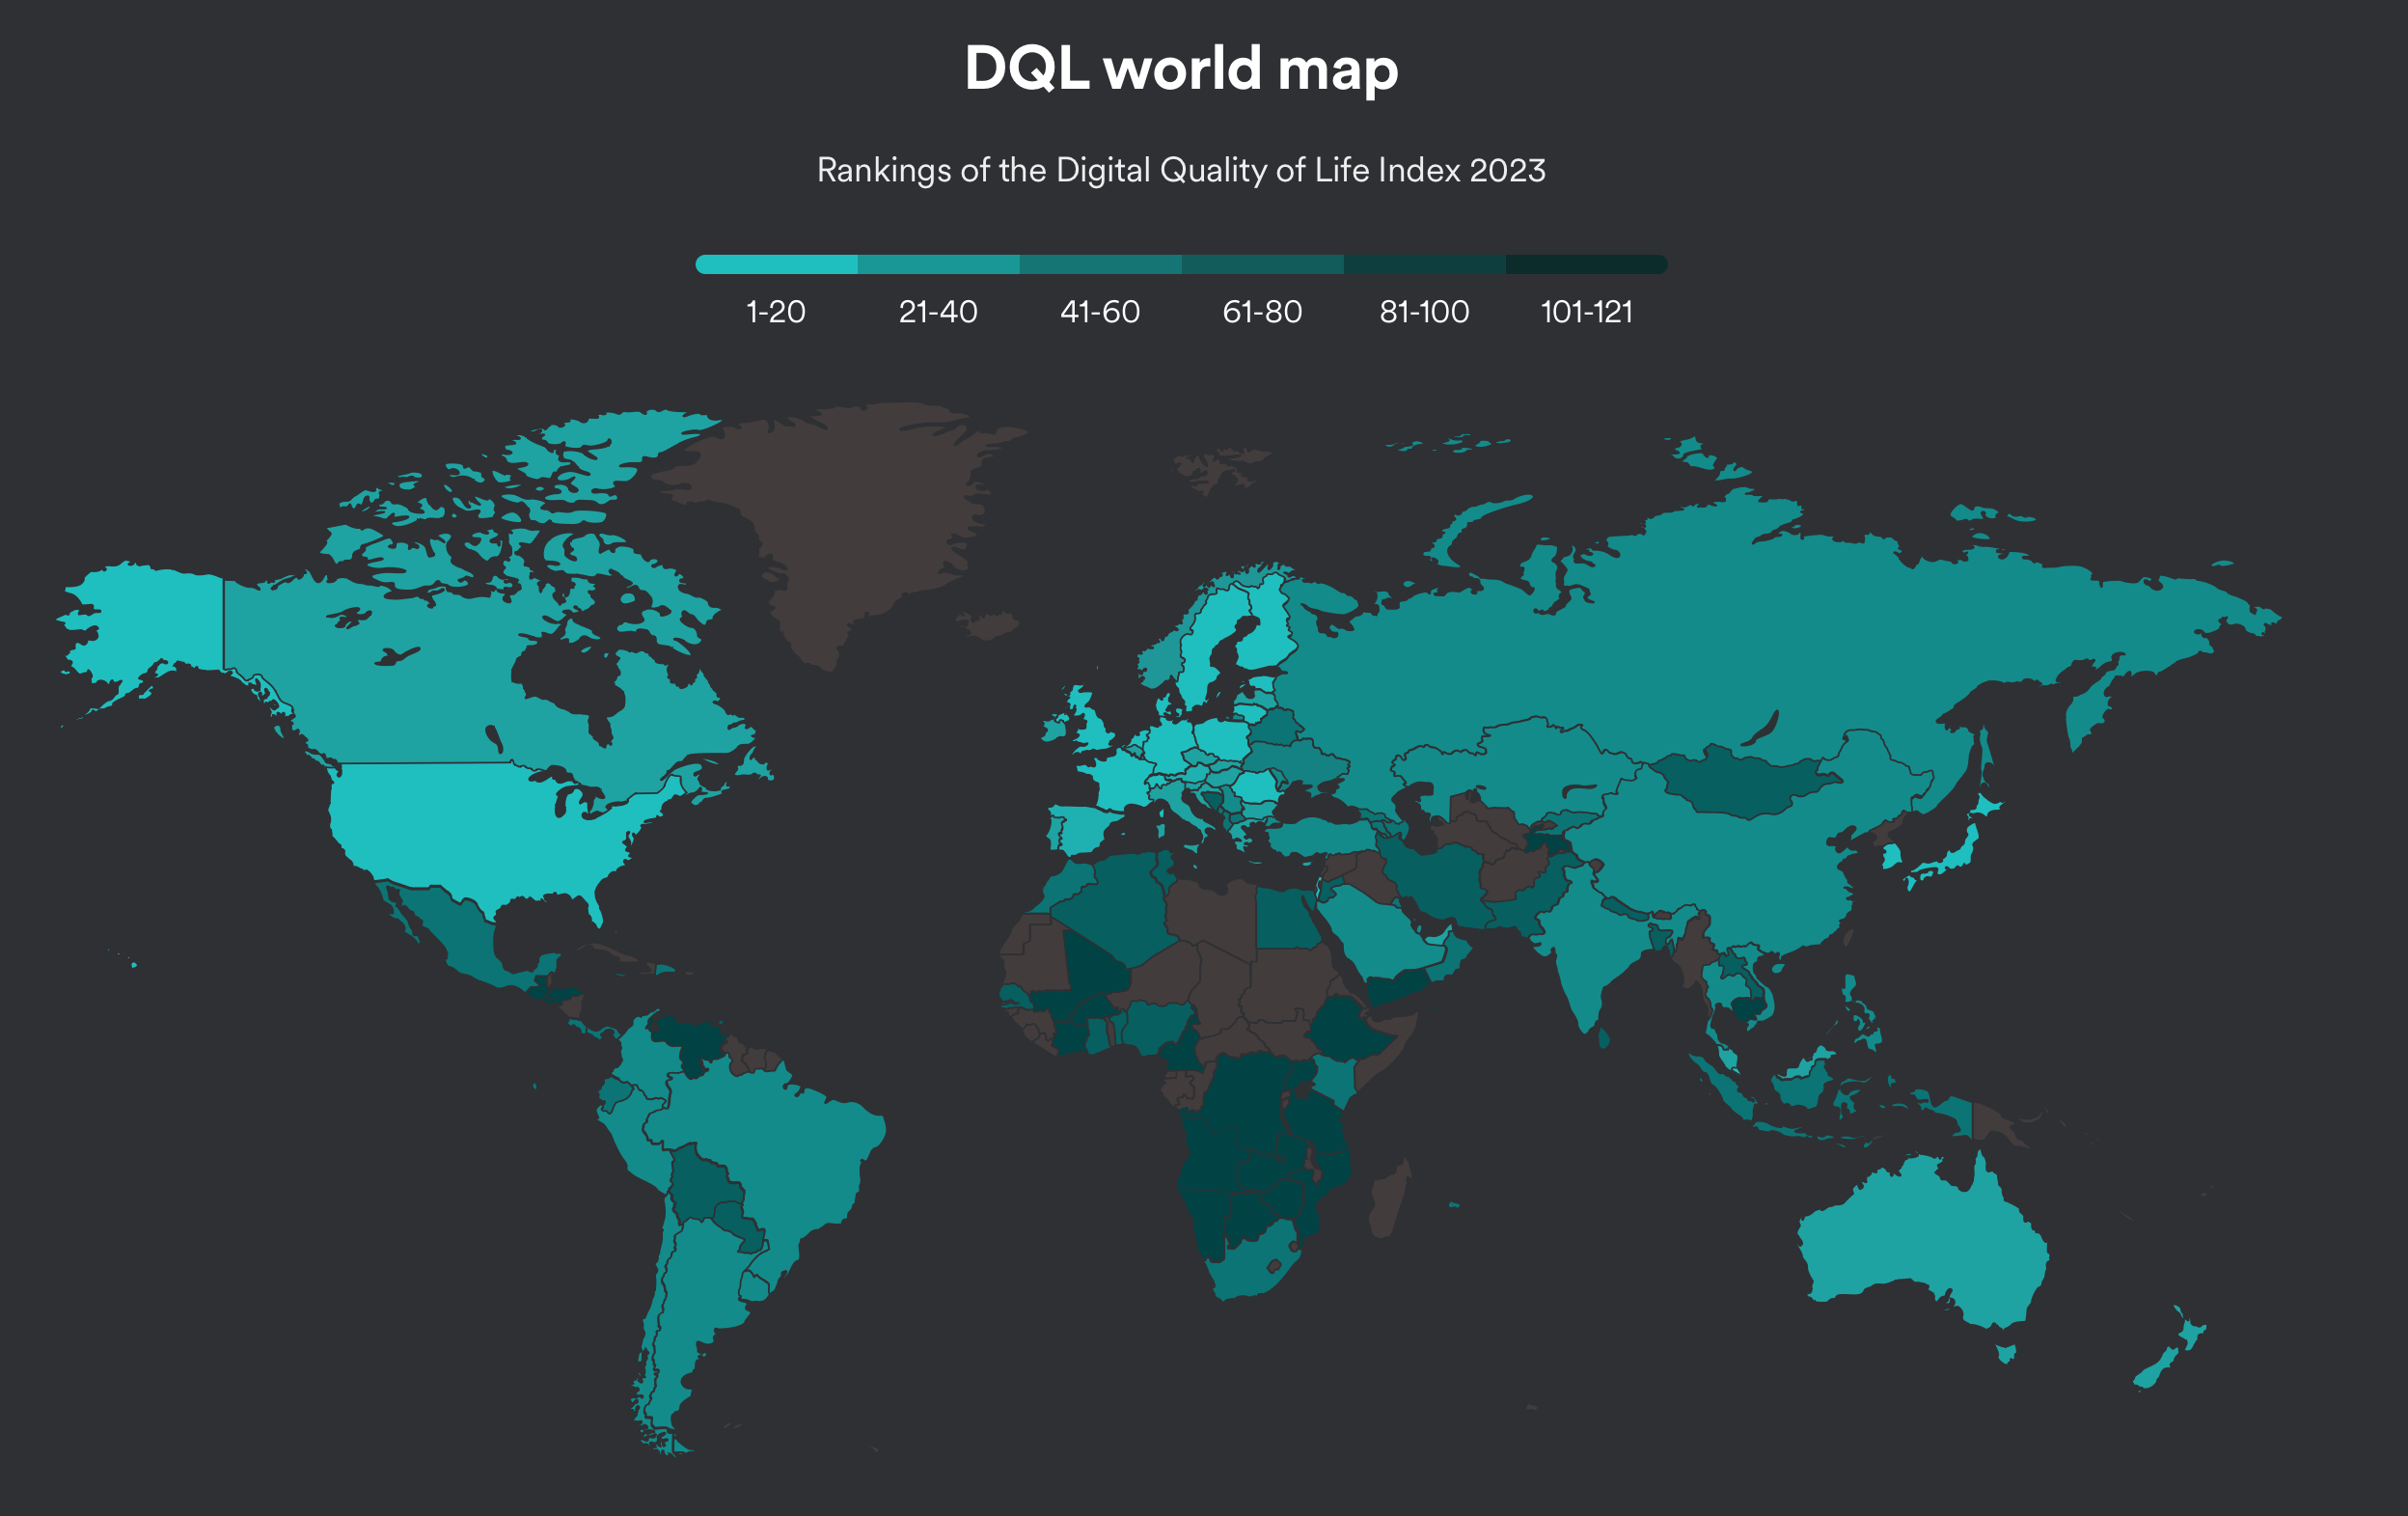The width and height of the screenshot is (2408, 1516).
Task: Click the 81-100 legend color segment
Action: coord(1425,264)
